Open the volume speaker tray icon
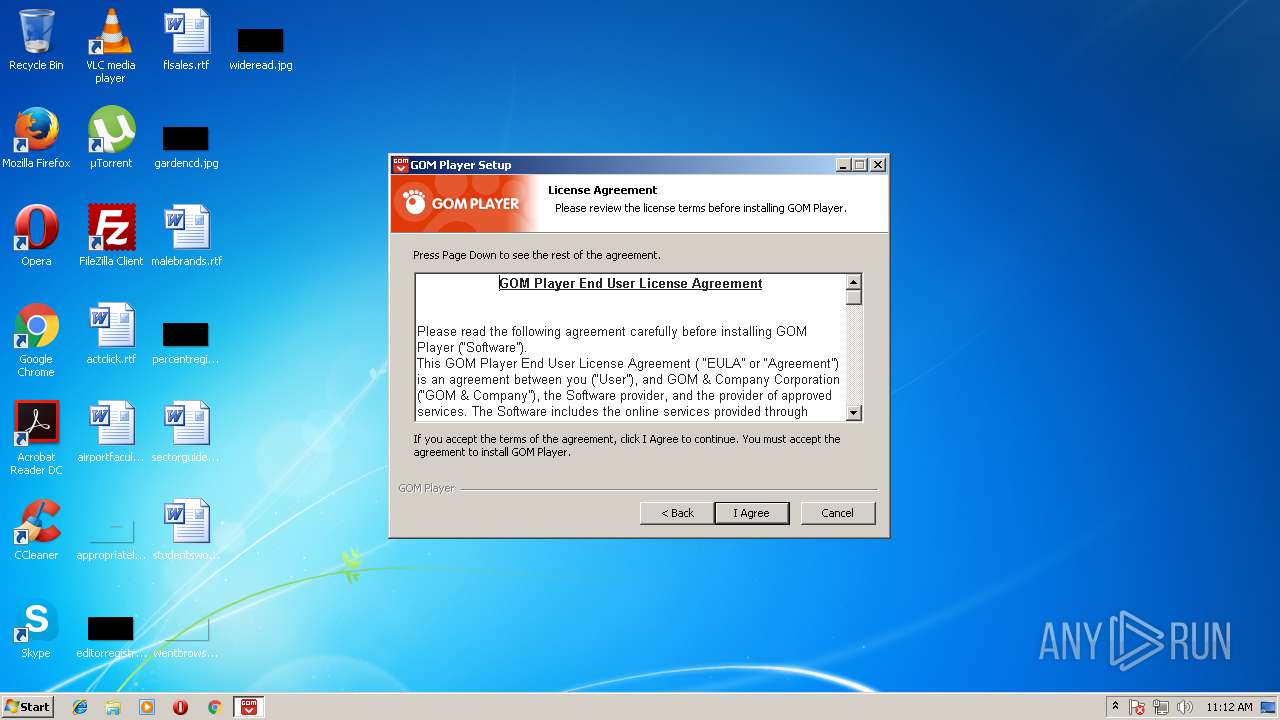 tap(1185, 707)
